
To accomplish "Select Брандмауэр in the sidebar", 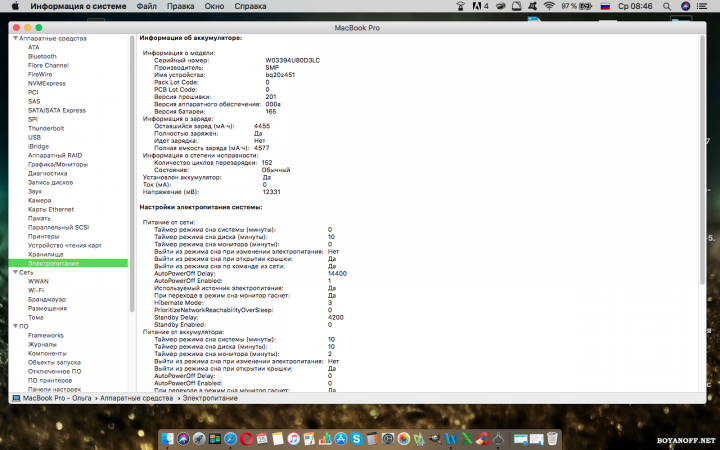I will [47, 299].
